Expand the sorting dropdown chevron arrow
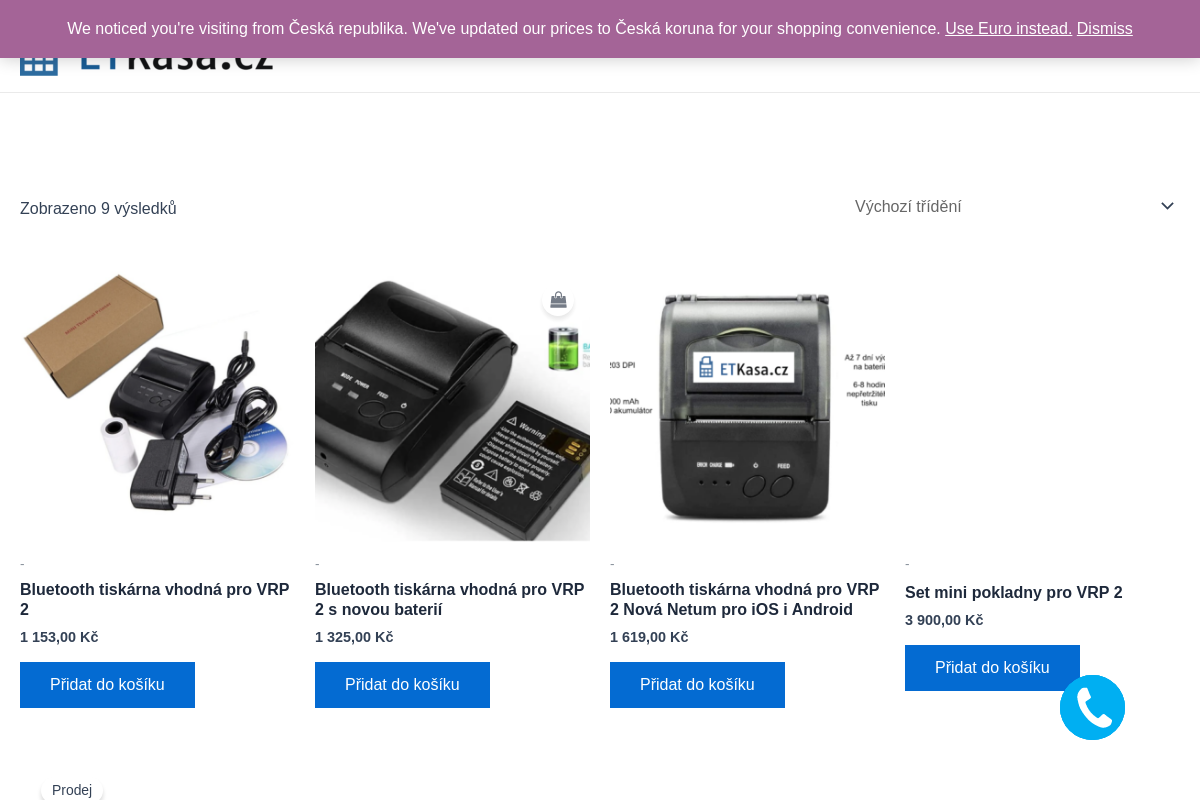Image resolution: width=1200 pixels, height=800 pixels. click(x=1167, y=206)
